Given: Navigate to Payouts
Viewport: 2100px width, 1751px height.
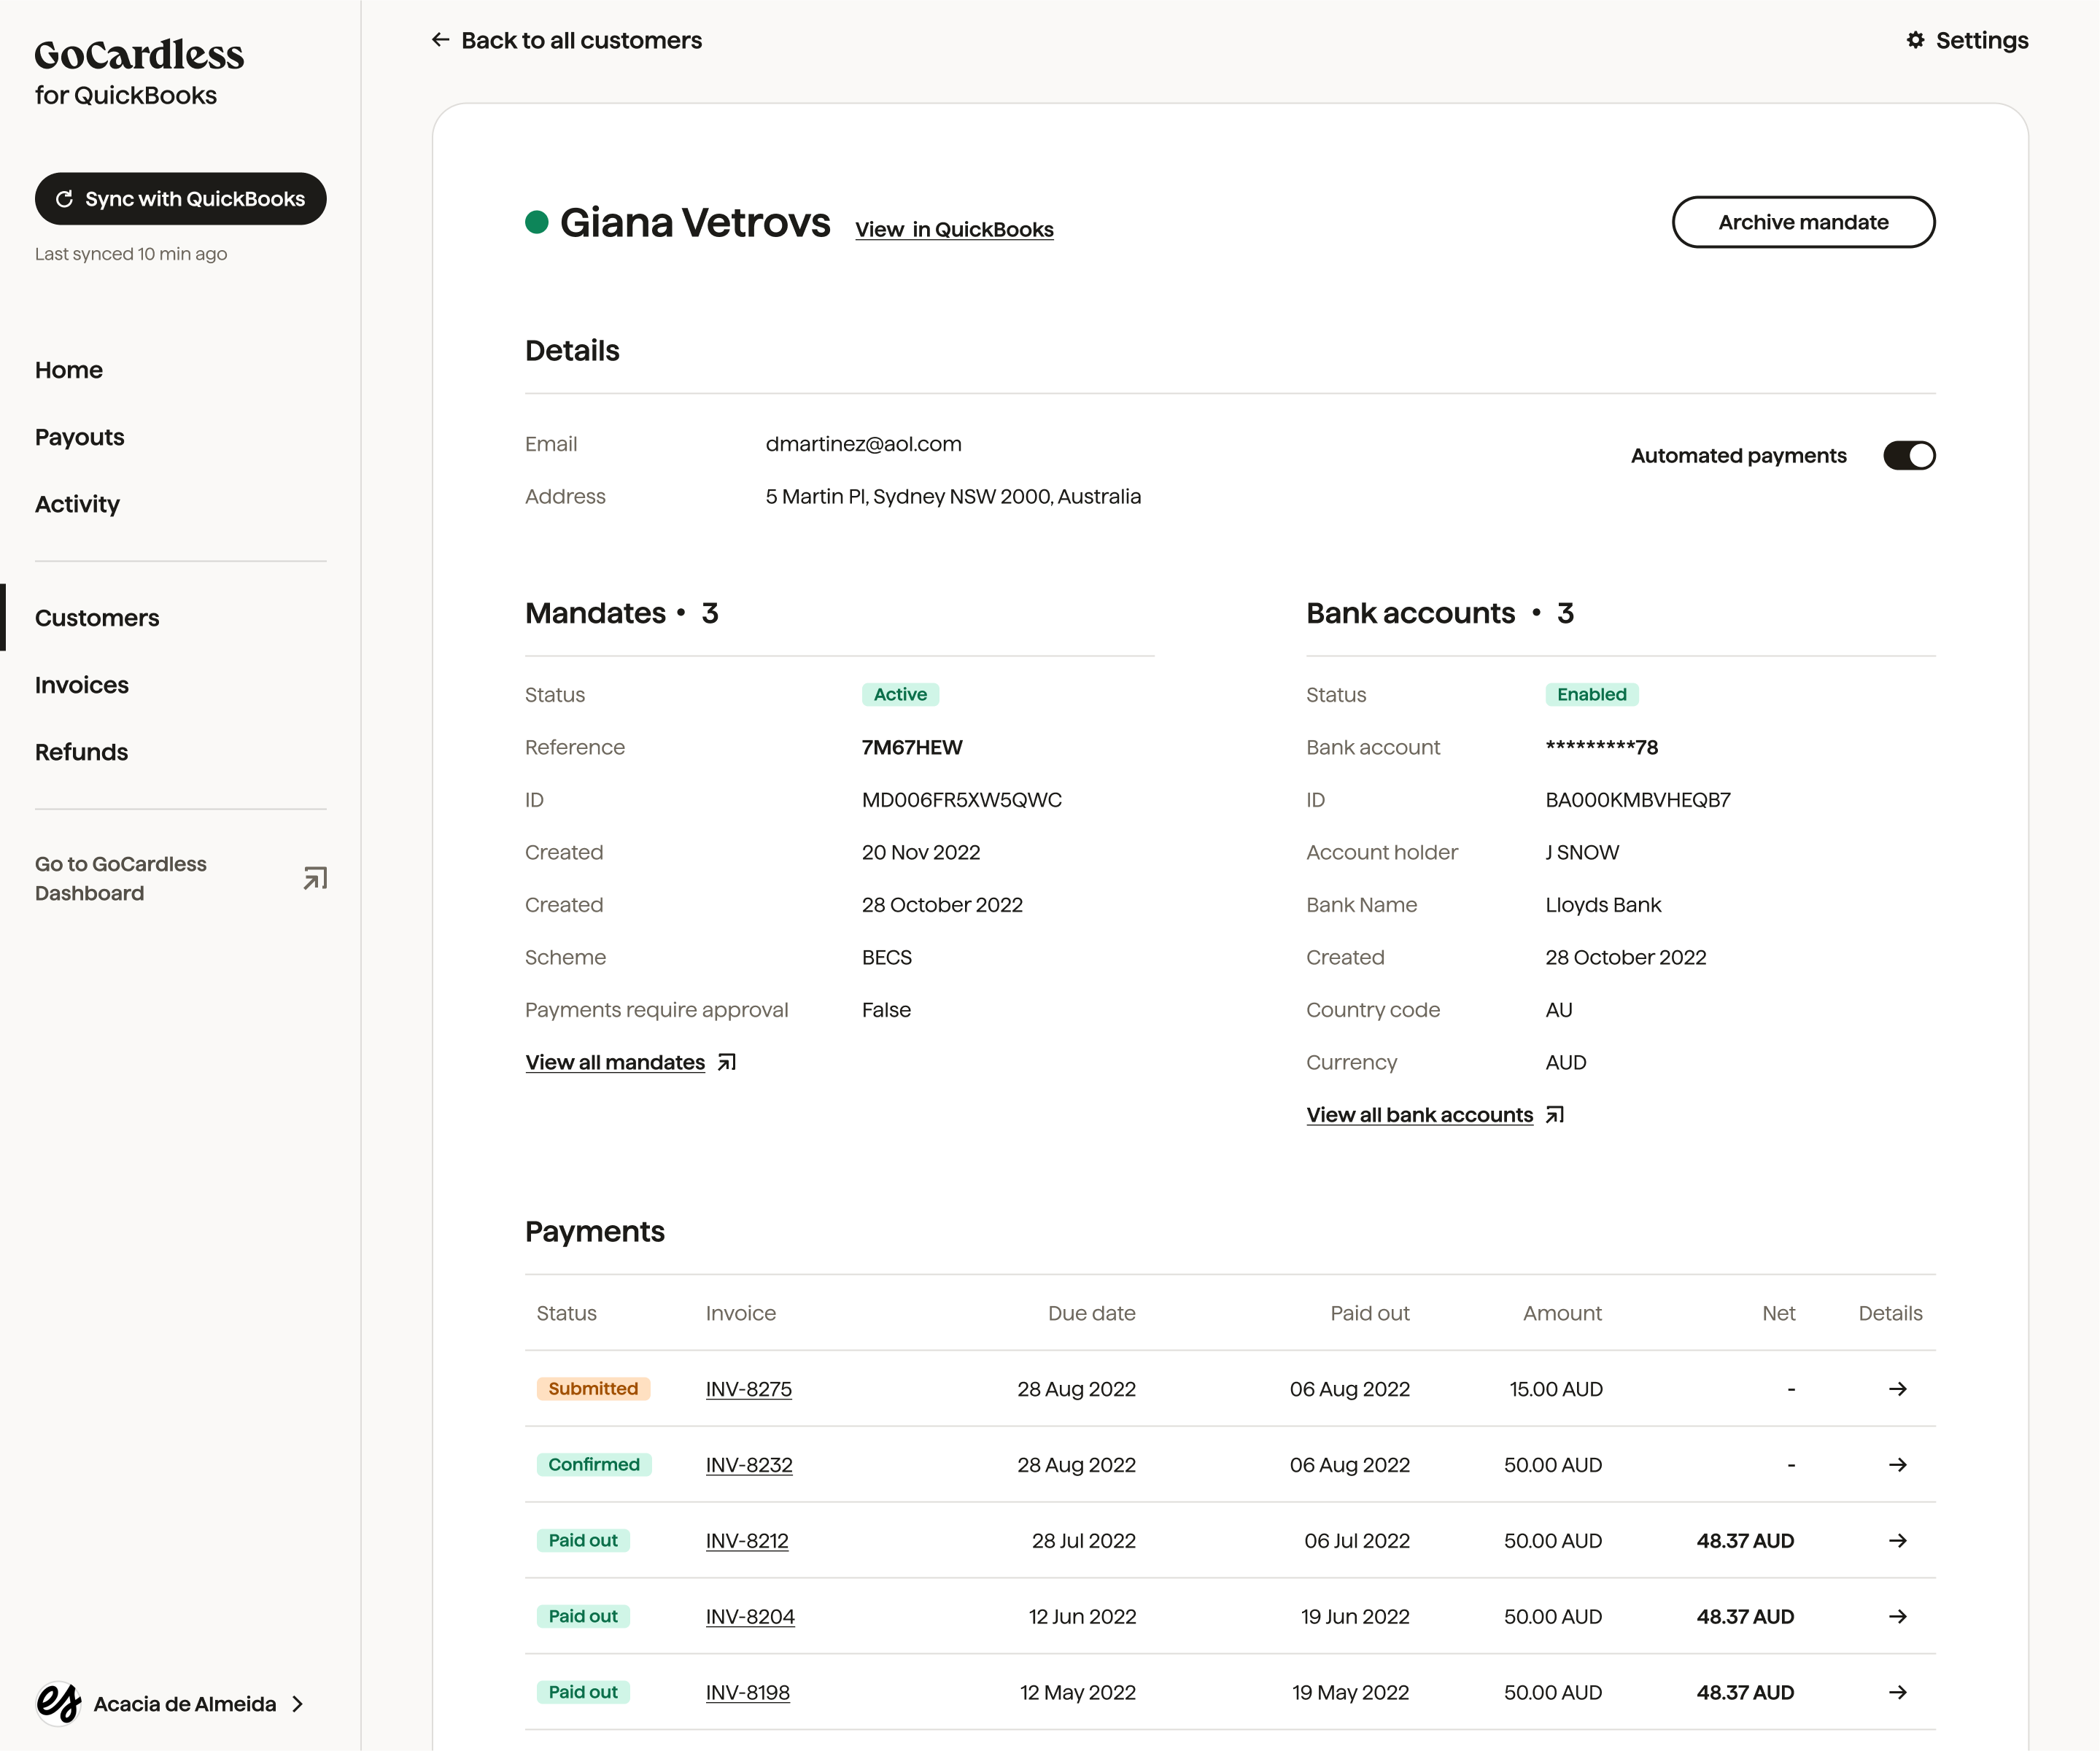Looking at the screenshot, I should (x=79, y=437).
